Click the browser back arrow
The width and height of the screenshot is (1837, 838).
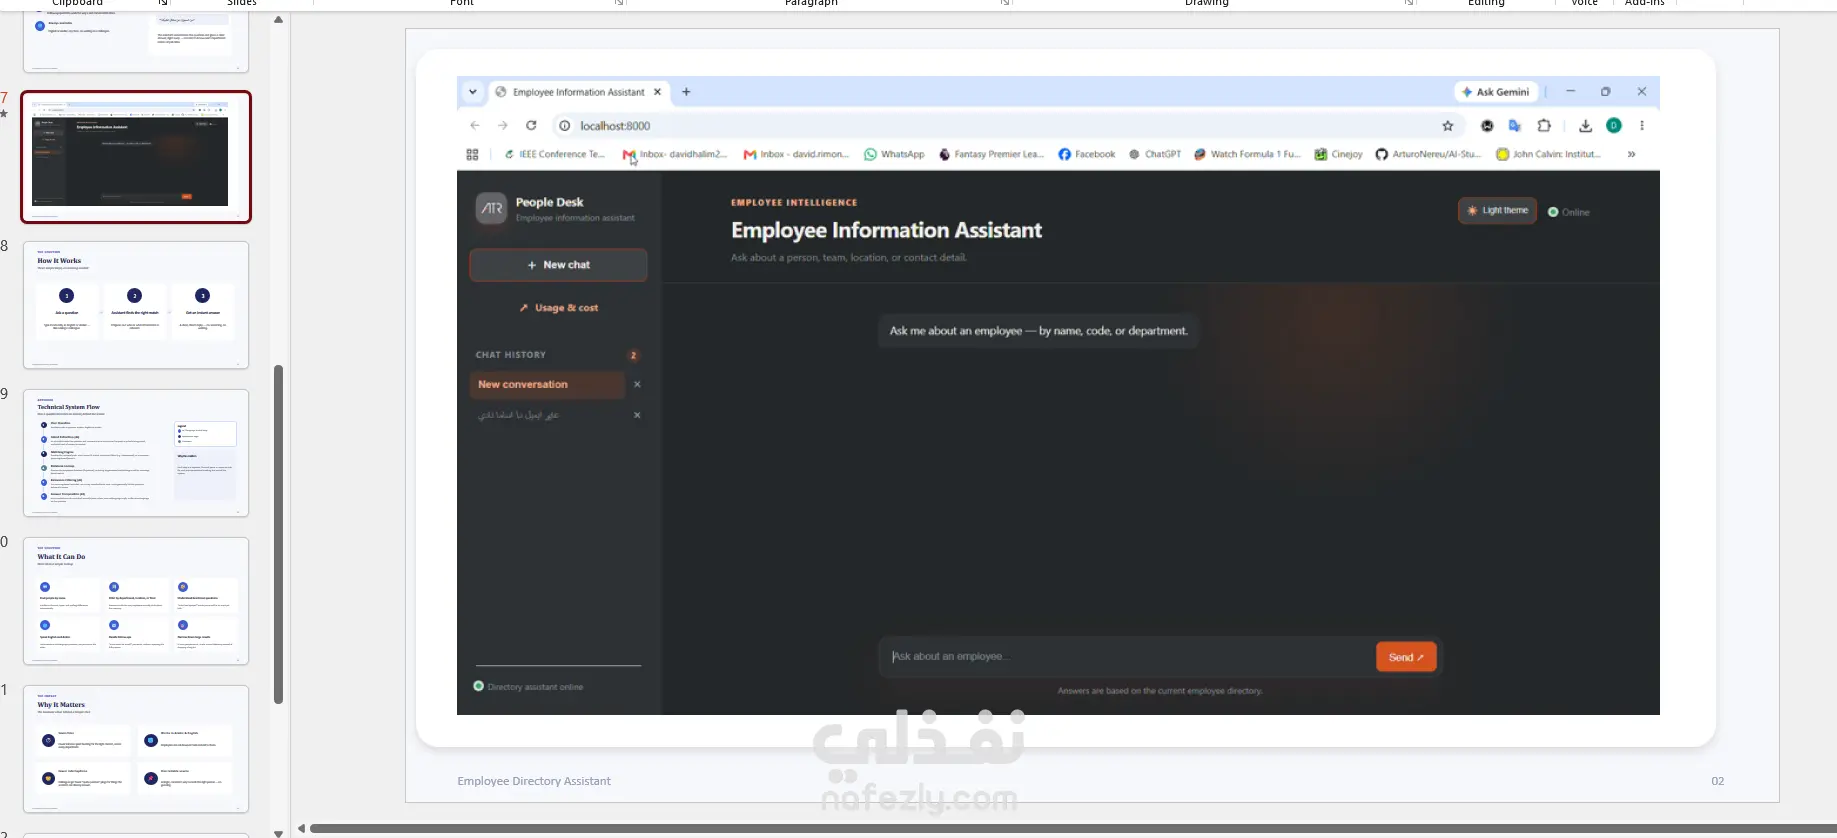[475, 126]
